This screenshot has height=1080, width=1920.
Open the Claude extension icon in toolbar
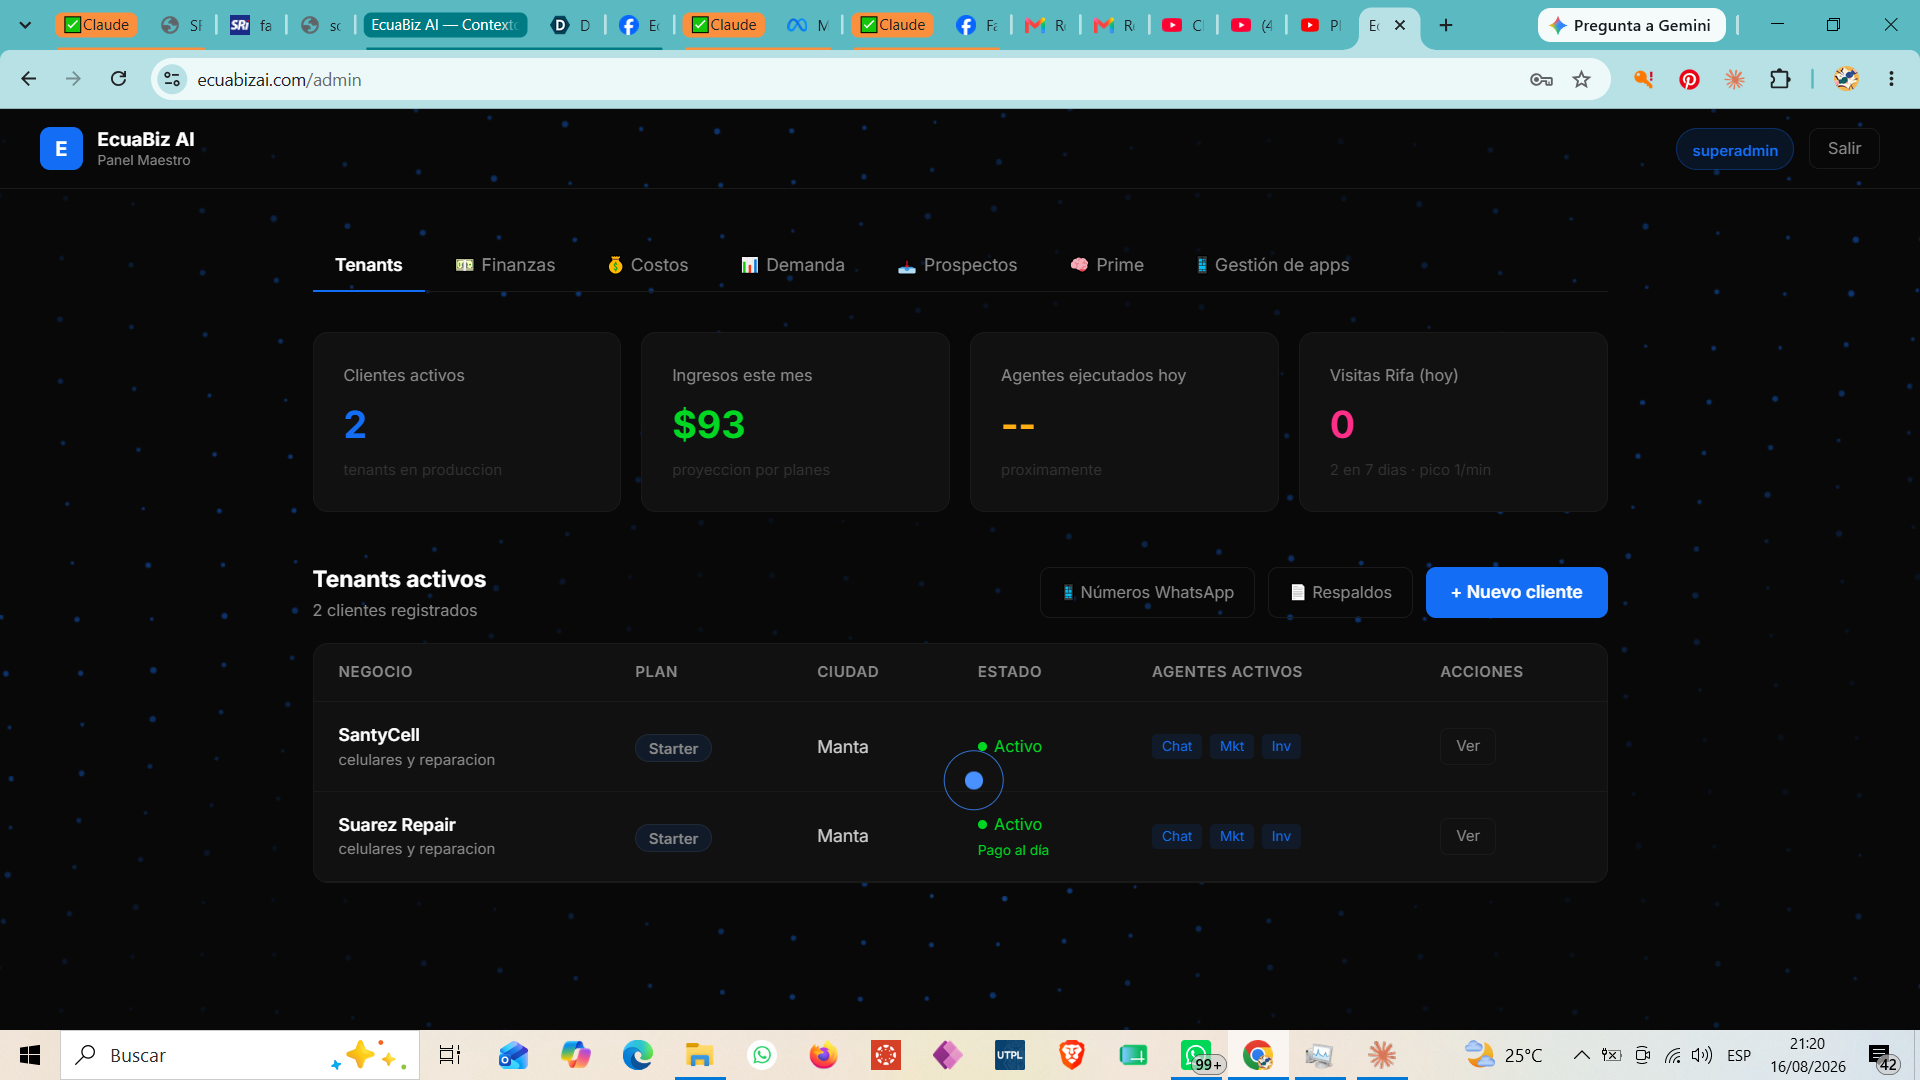1734,79
